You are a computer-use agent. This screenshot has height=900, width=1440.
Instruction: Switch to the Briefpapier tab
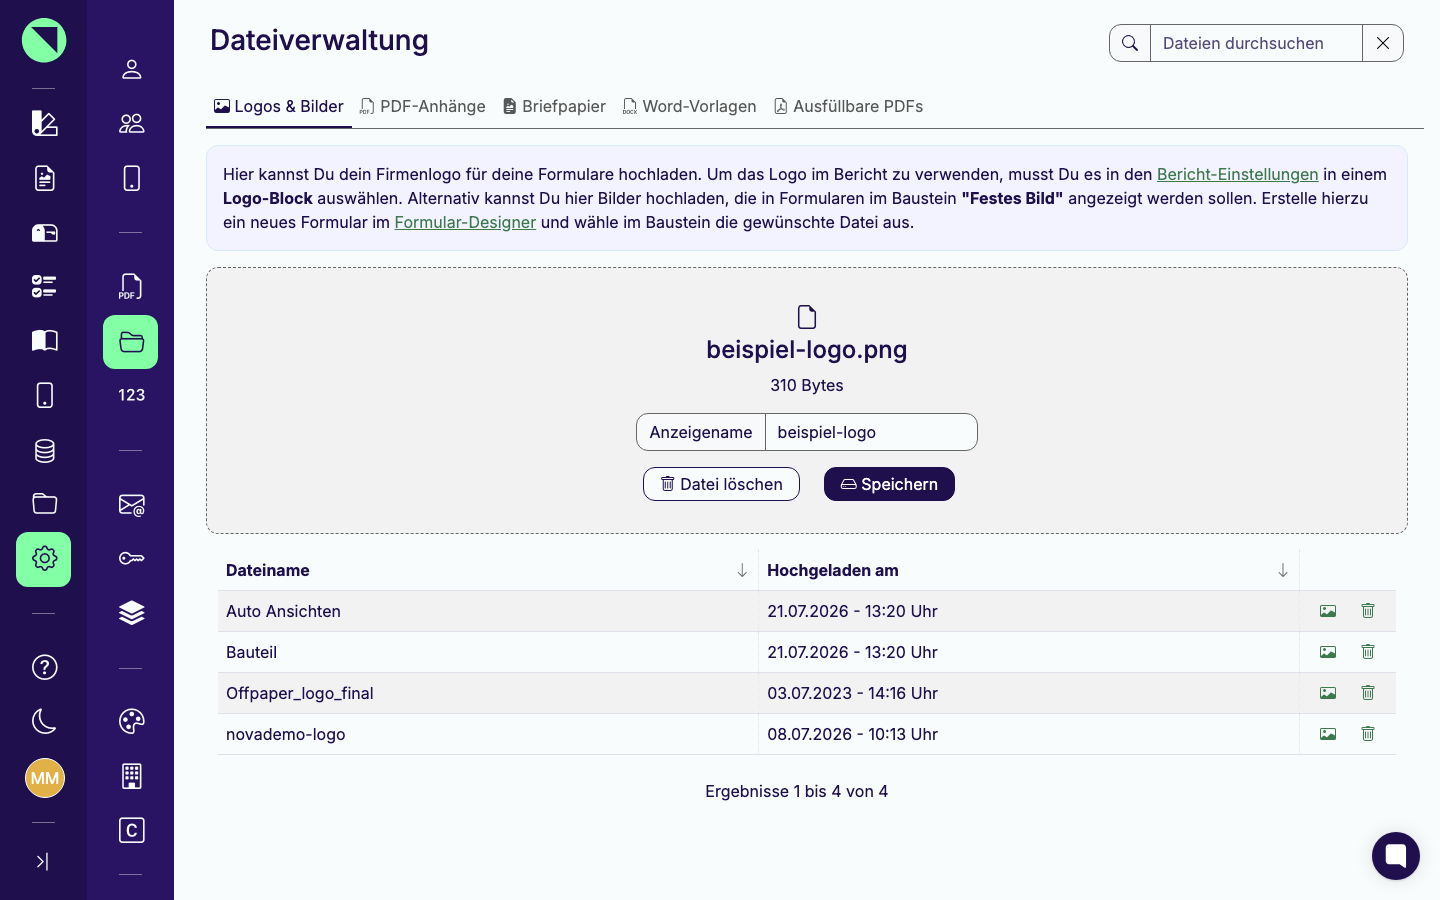[x=554, y=106]
